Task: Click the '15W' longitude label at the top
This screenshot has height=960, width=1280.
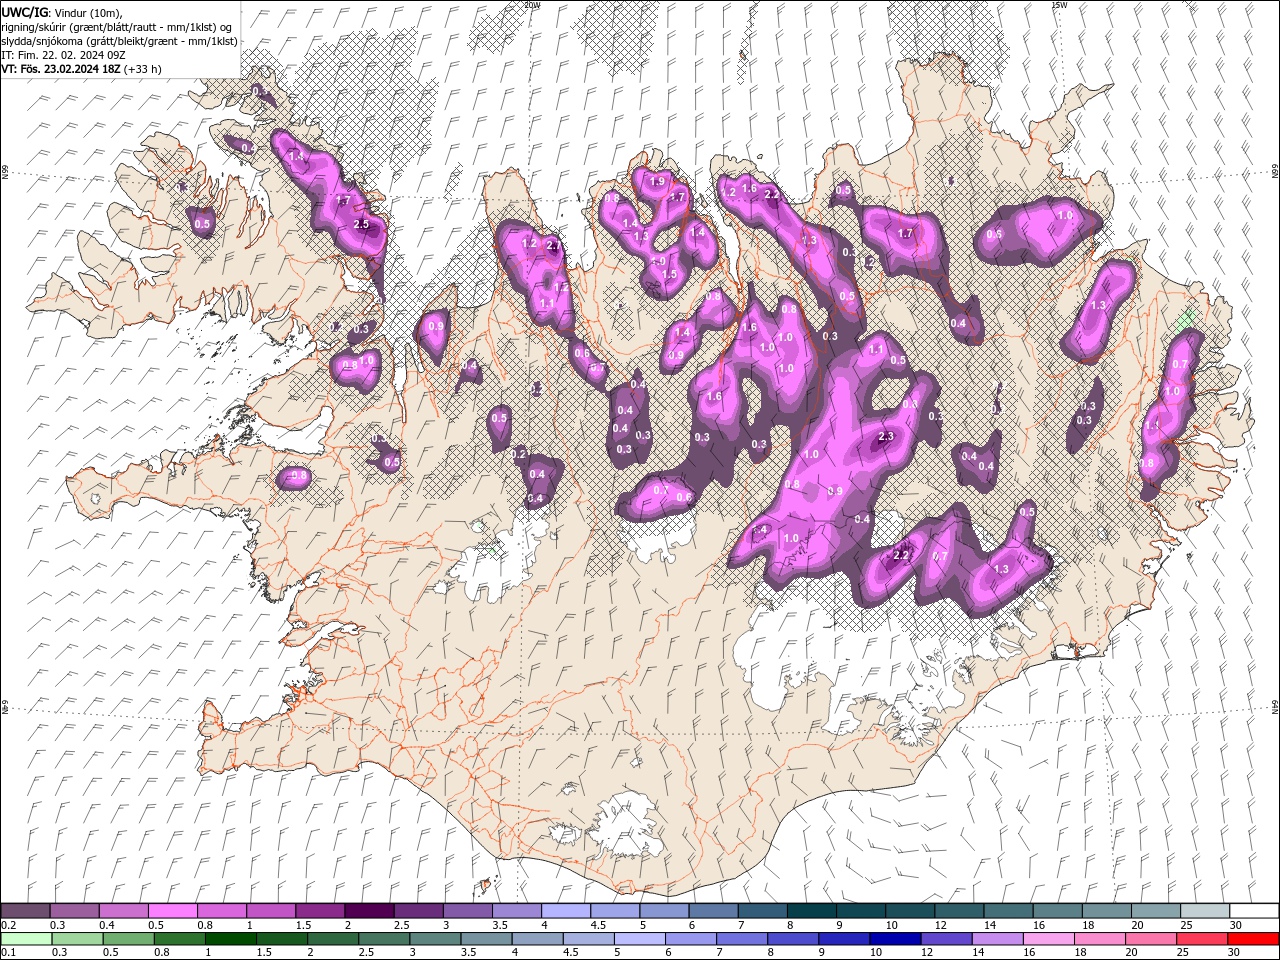Action: pos(1059,5)
